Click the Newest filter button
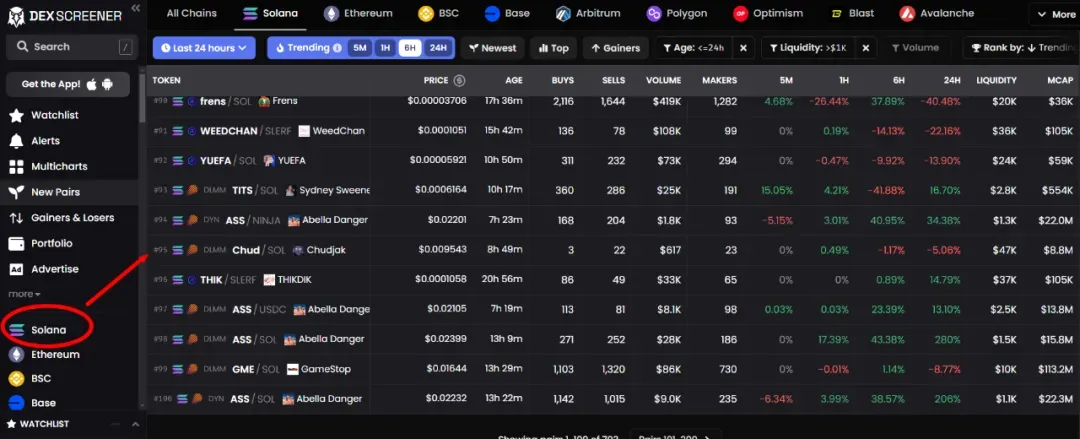The width and height of the screenshot is (1080, 439). 492,48
